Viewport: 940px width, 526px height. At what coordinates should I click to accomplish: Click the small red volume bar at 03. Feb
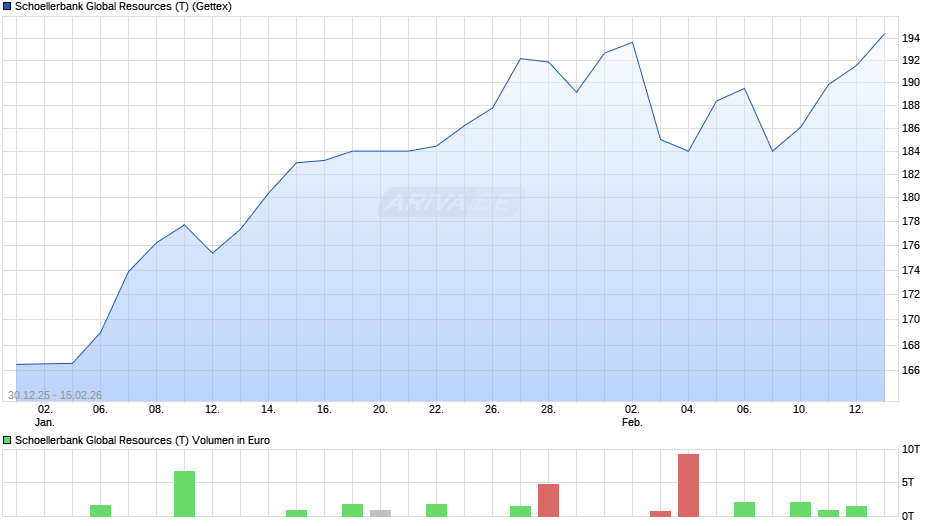click(x=660, y=514)
